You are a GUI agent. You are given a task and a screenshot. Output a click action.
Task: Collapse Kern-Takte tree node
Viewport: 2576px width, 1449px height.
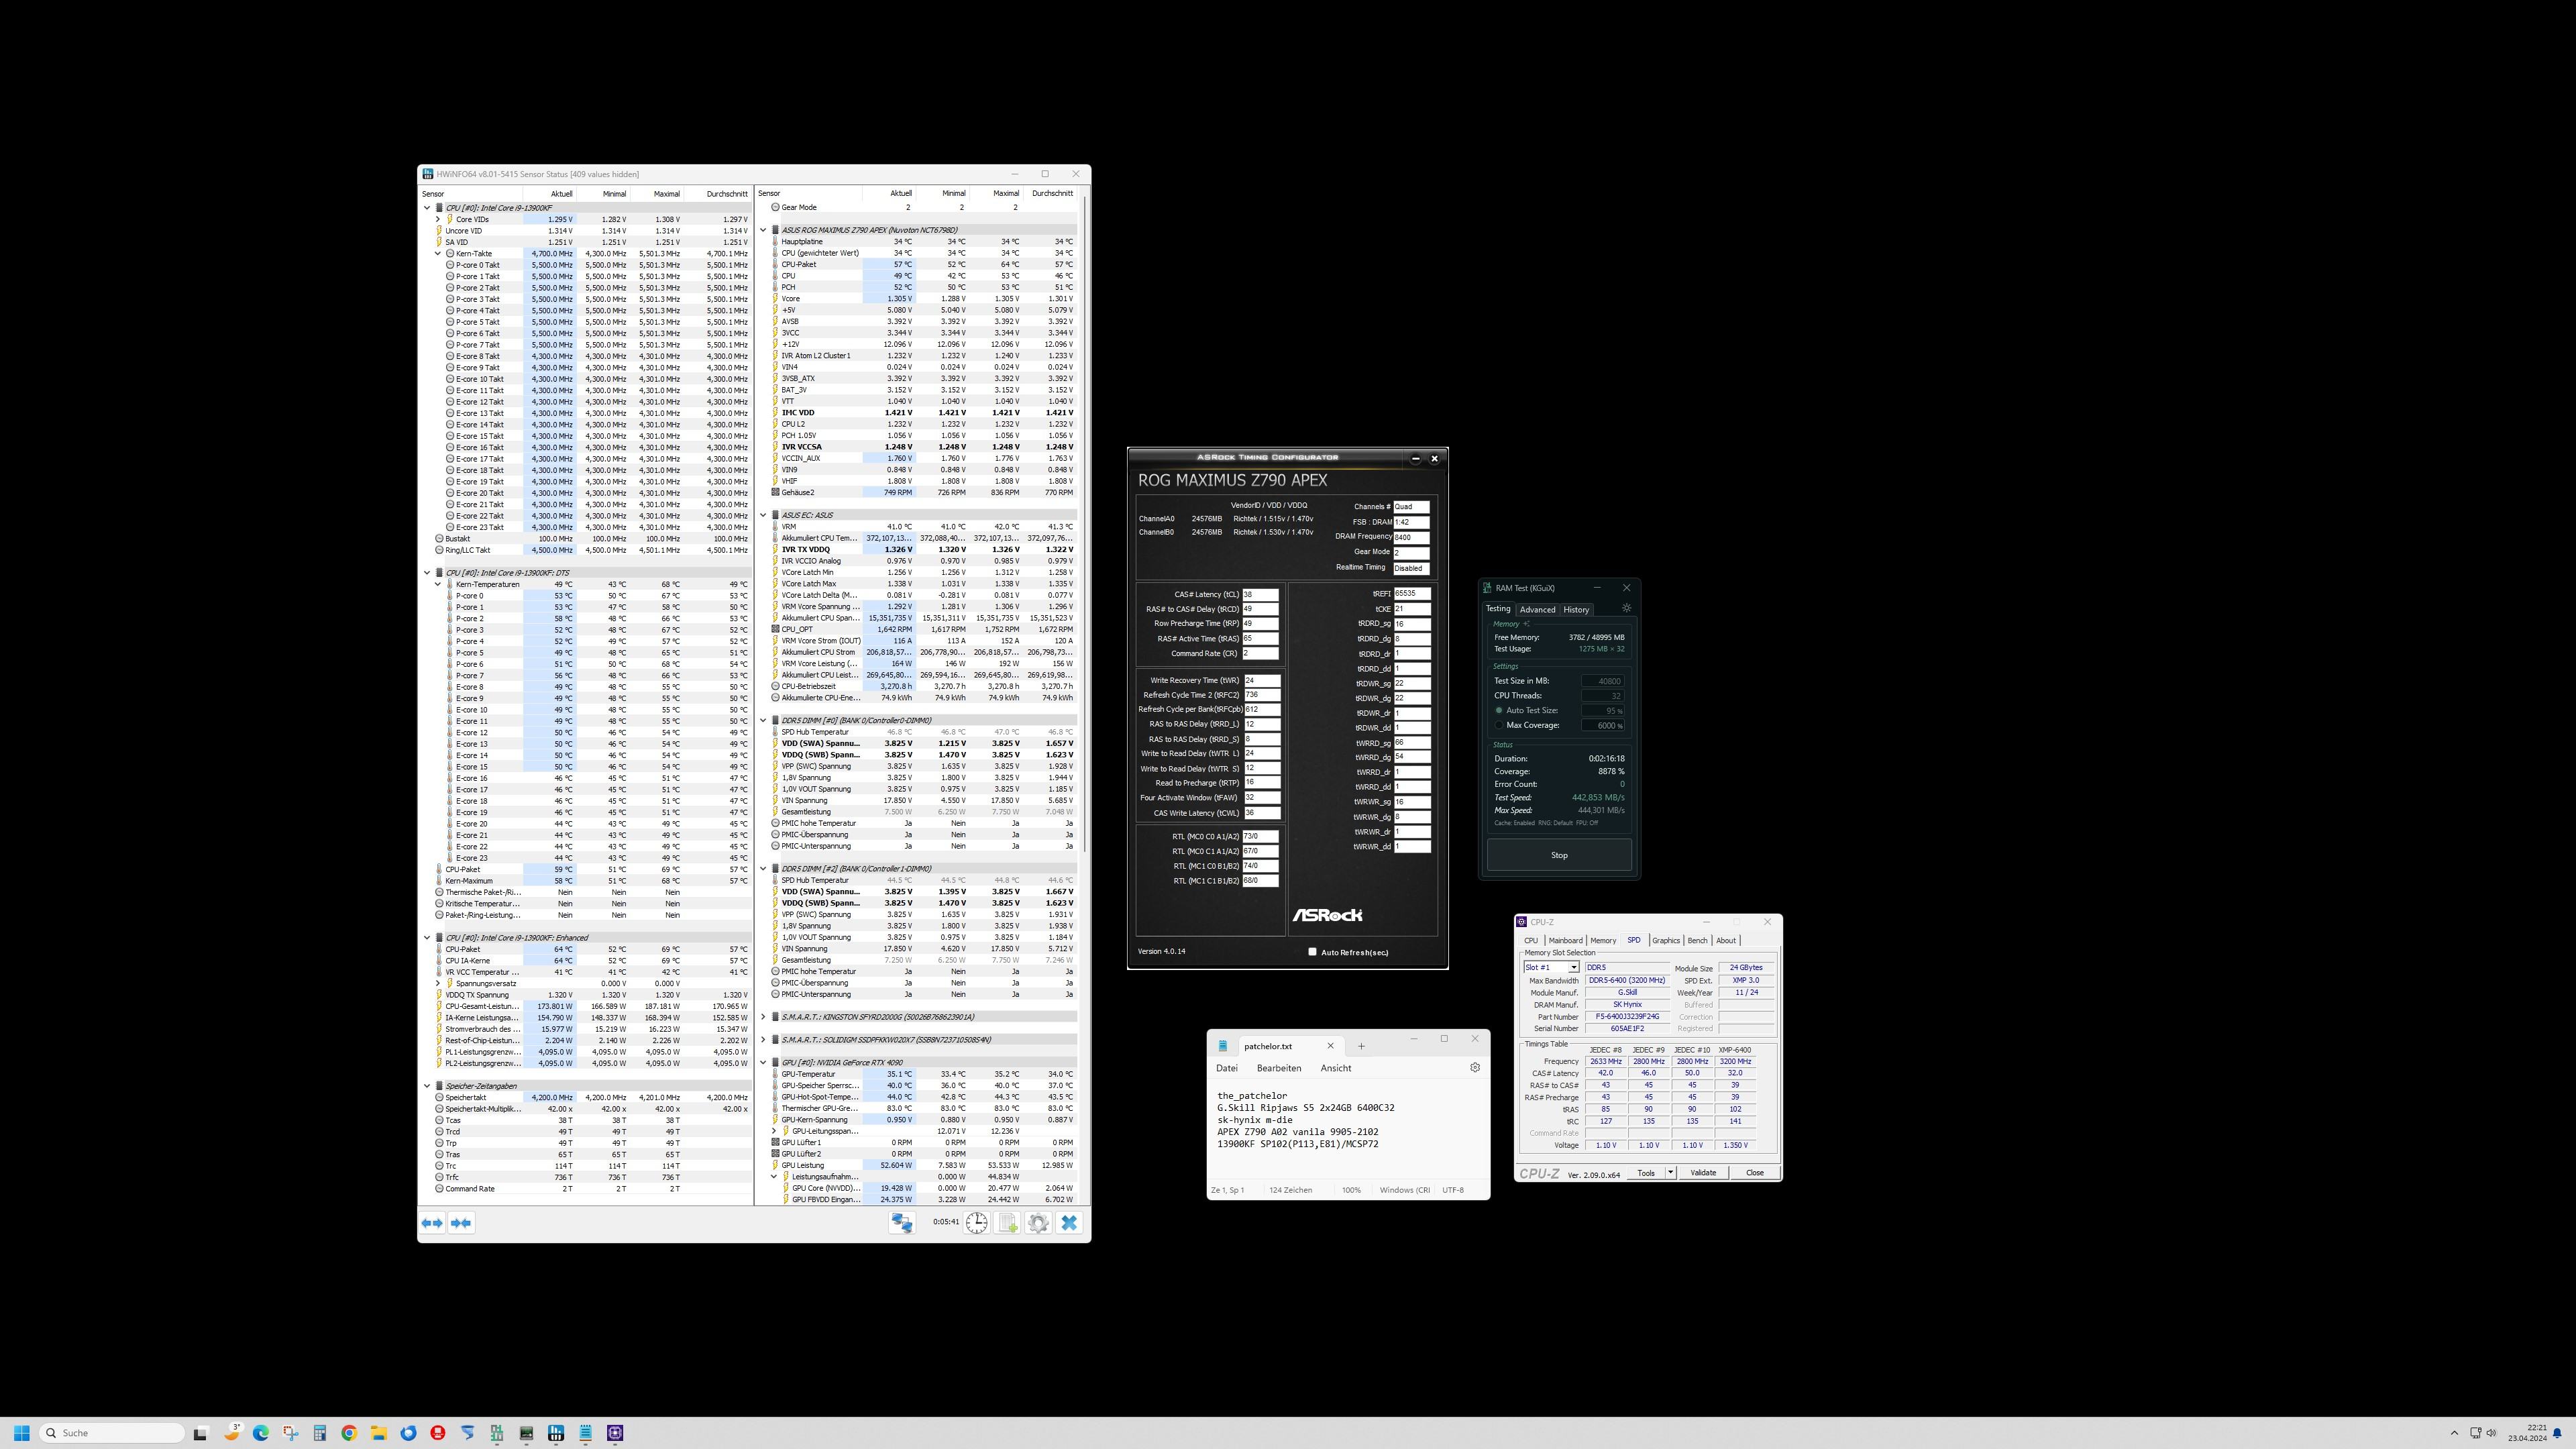(x=438, y=254)
